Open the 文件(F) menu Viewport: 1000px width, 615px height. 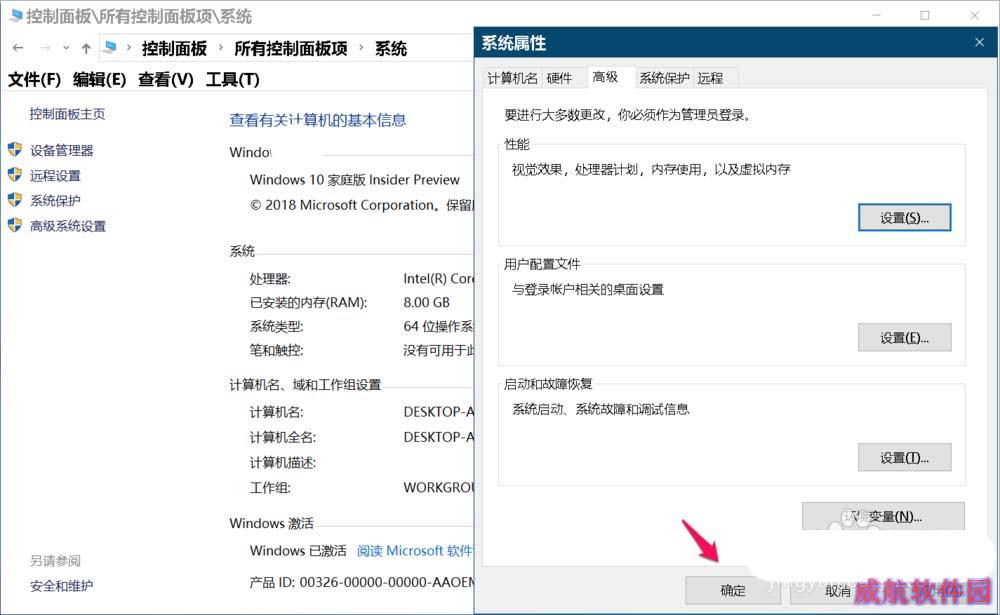34,79
